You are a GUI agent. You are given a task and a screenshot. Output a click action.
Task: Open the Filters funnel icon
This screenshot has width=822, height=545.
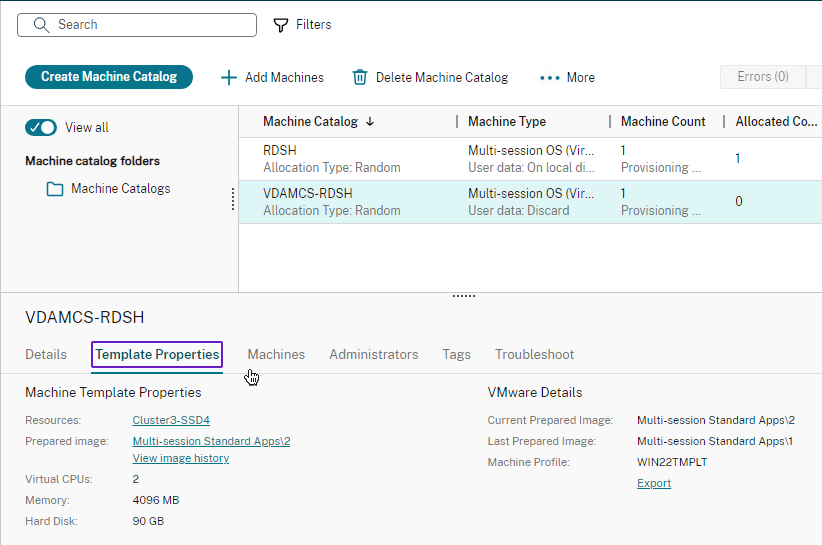[281, 25]
